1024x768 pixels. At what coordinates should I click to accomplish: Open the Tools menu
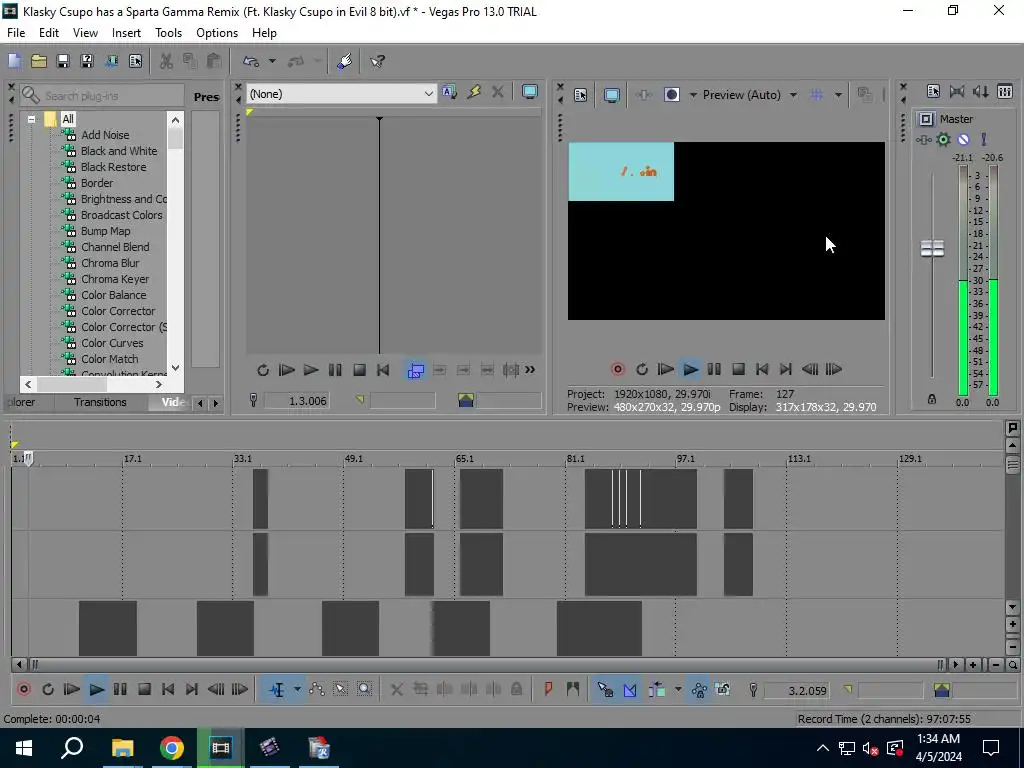168,33
